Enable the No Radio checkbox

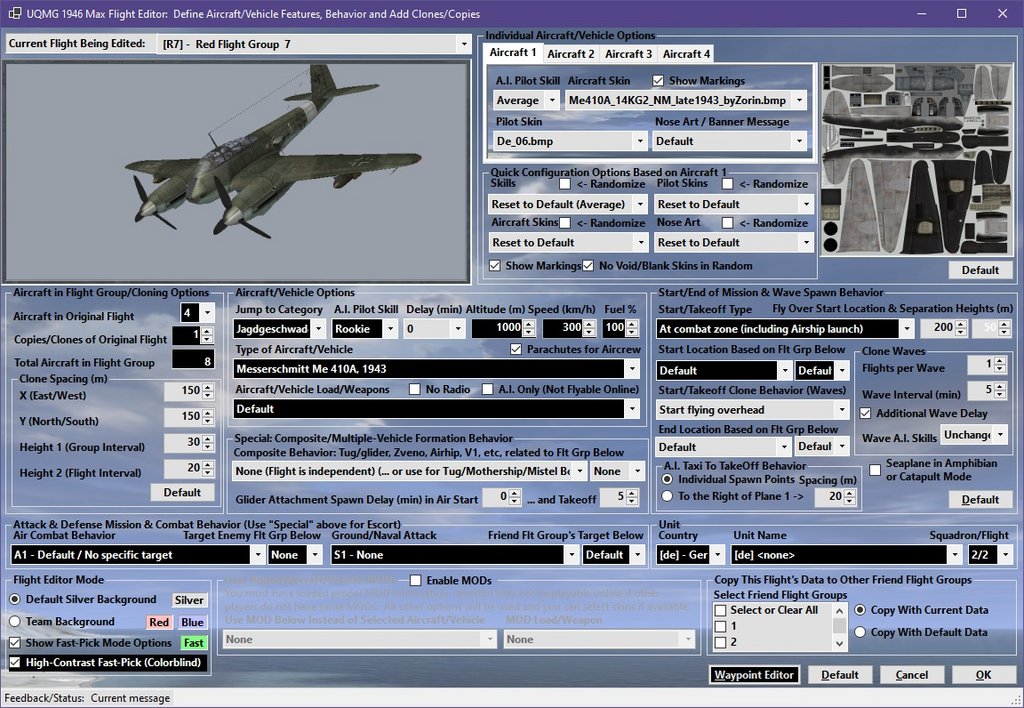(x=414, y=389)
